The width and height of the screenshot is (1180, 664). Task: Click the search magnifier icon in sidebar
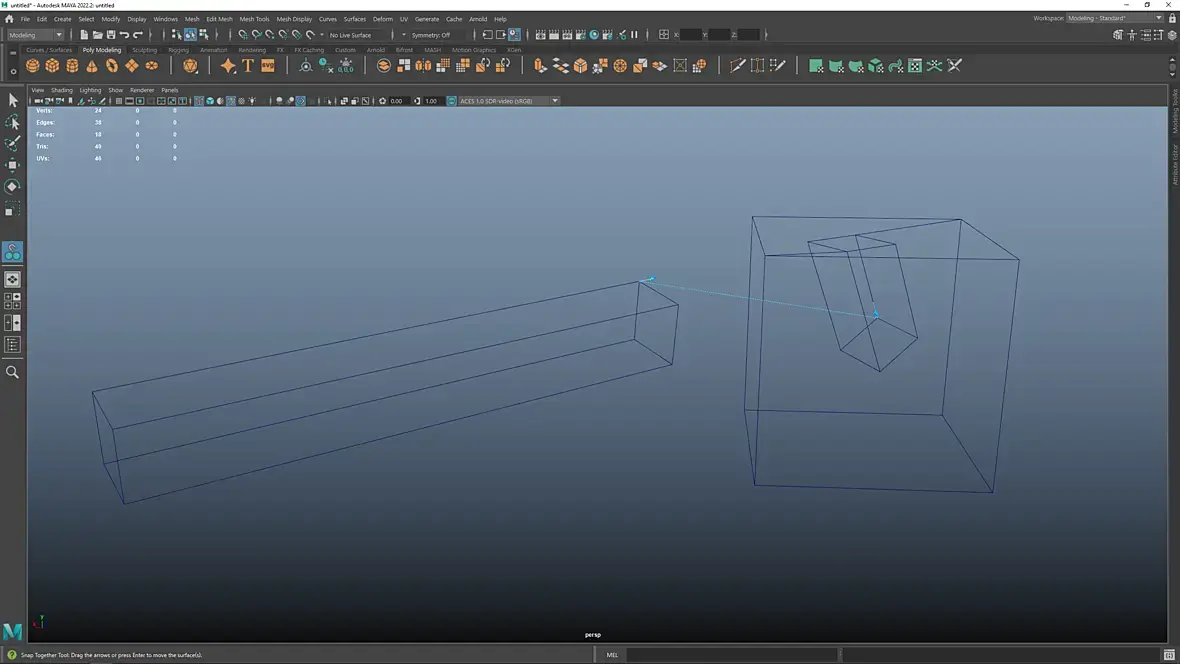(x=13, y=372)
